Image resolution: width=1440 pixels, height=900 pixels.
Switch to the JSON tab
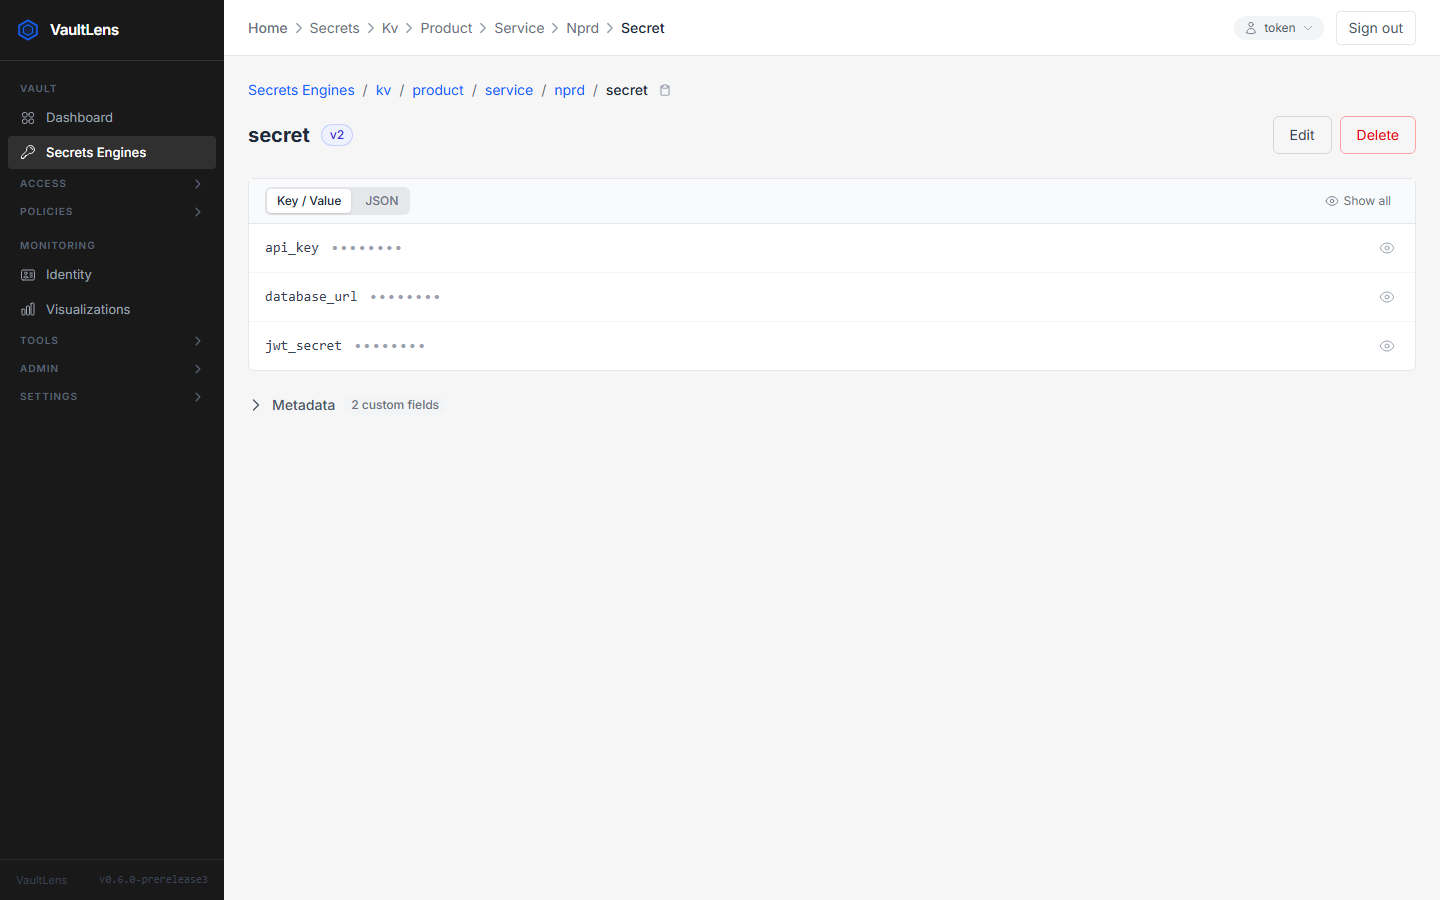pyautogui.click(x=381, y=201)
